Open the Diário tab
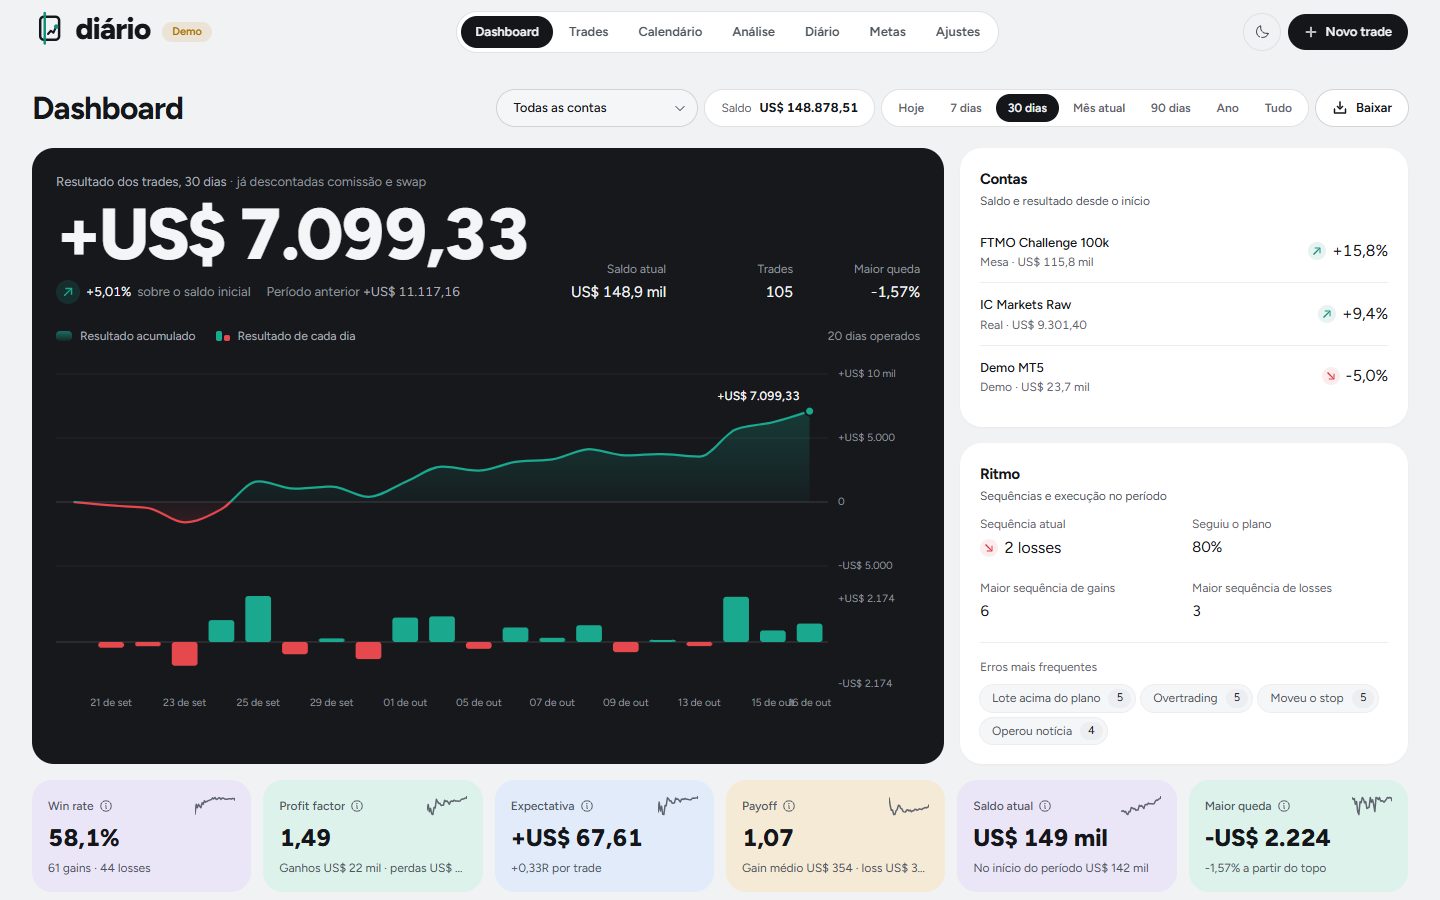1440x900 pixels. [822, 32]
